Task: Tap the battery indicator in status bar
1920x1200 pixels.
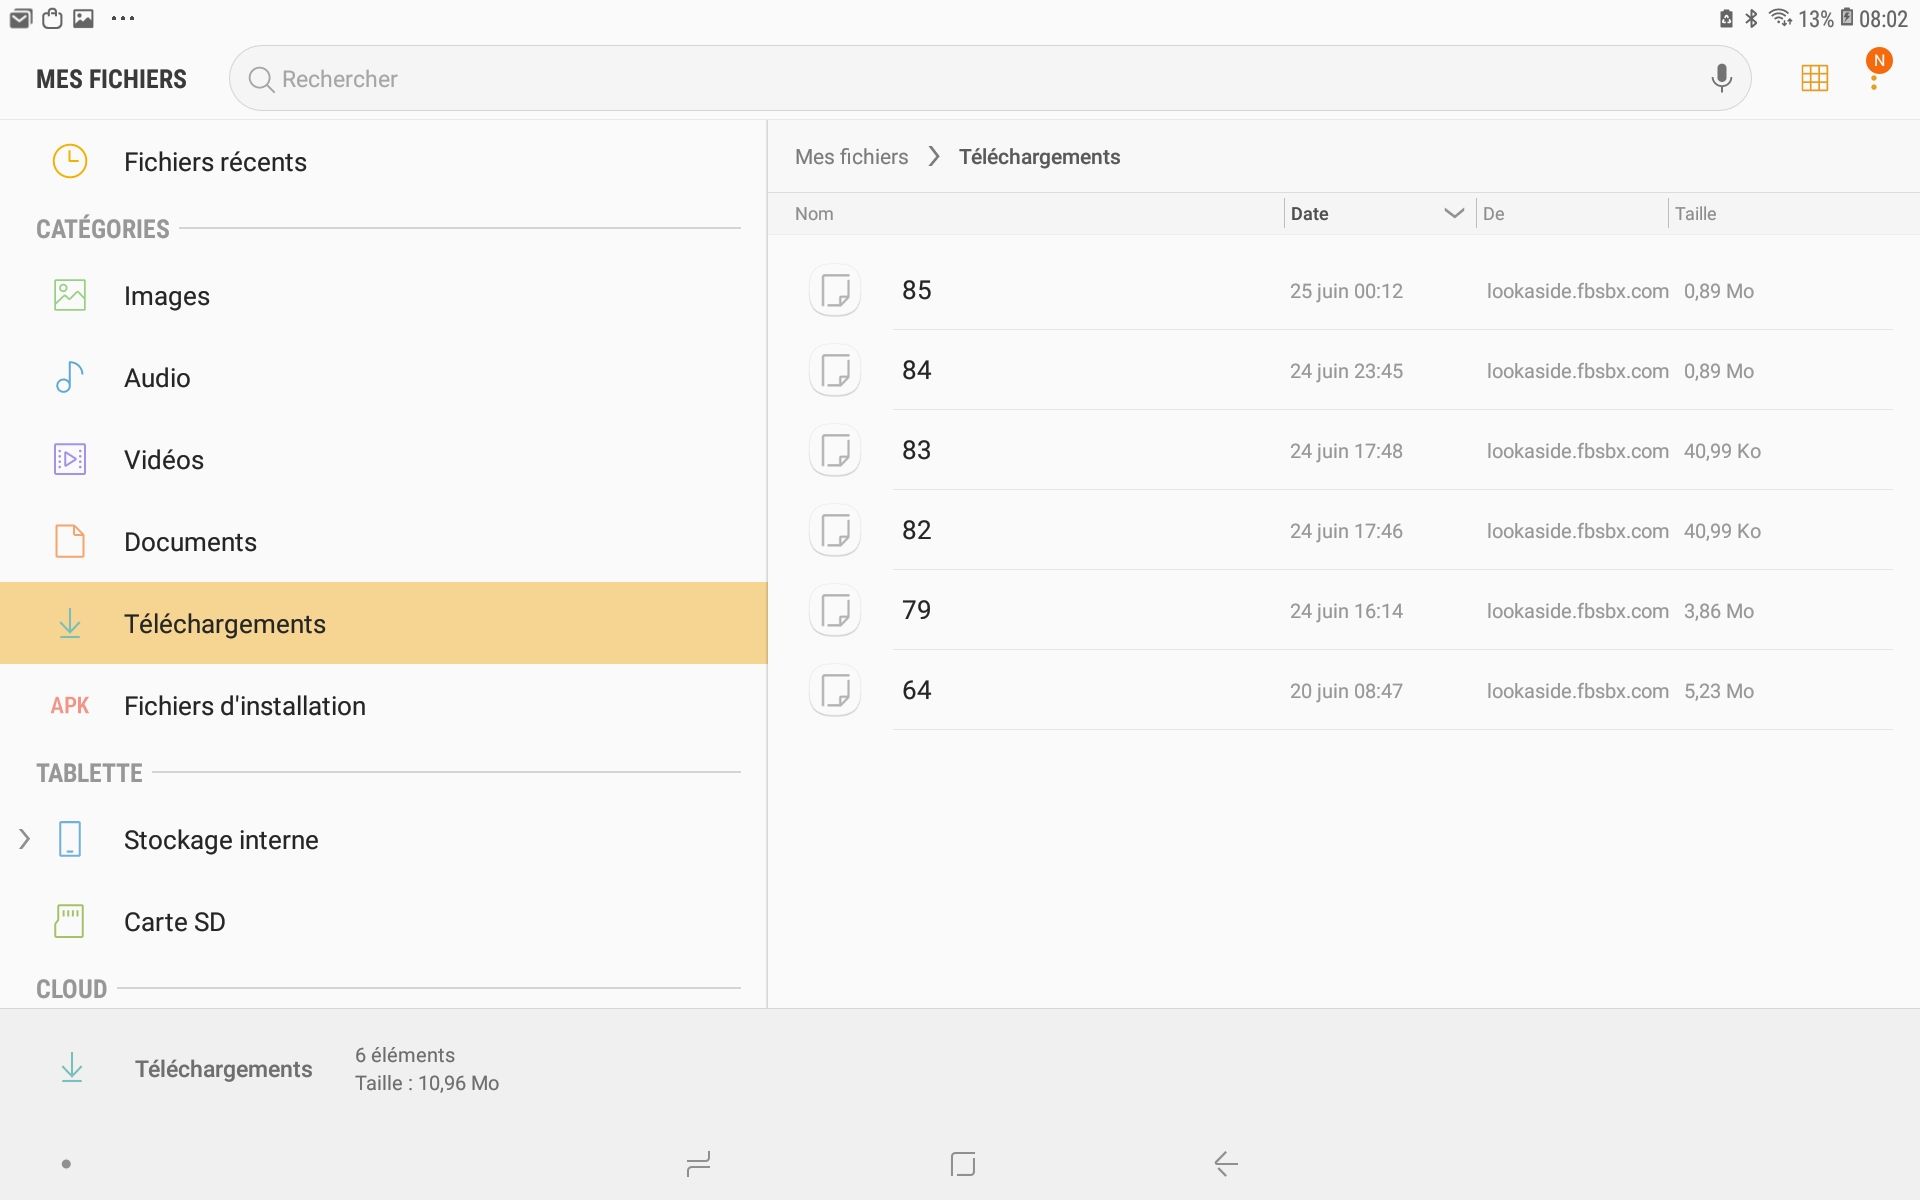Action: 1847,18
